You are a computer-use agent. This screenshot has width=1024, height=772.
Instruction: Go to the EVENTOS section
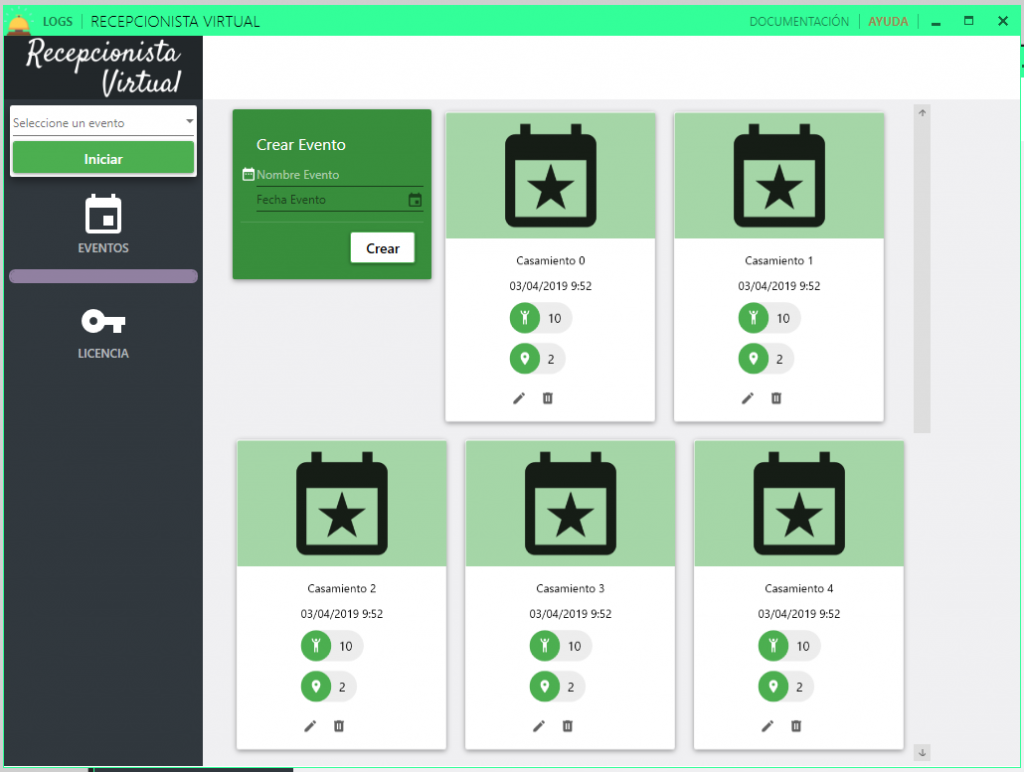(103, 224)
